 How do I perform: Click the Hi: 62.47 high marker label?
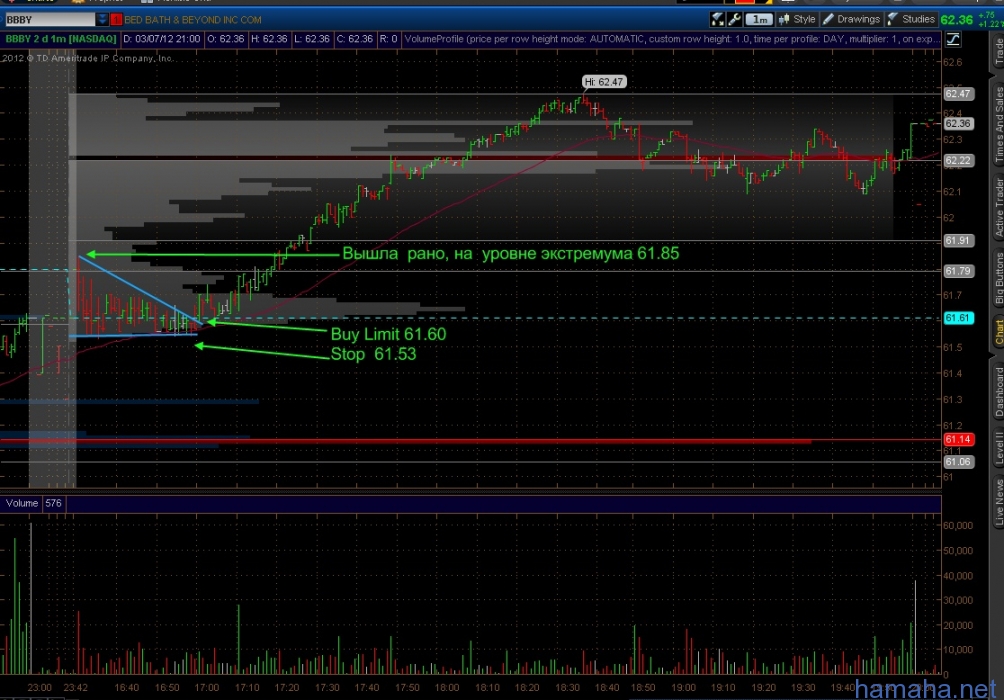(604, 82)
